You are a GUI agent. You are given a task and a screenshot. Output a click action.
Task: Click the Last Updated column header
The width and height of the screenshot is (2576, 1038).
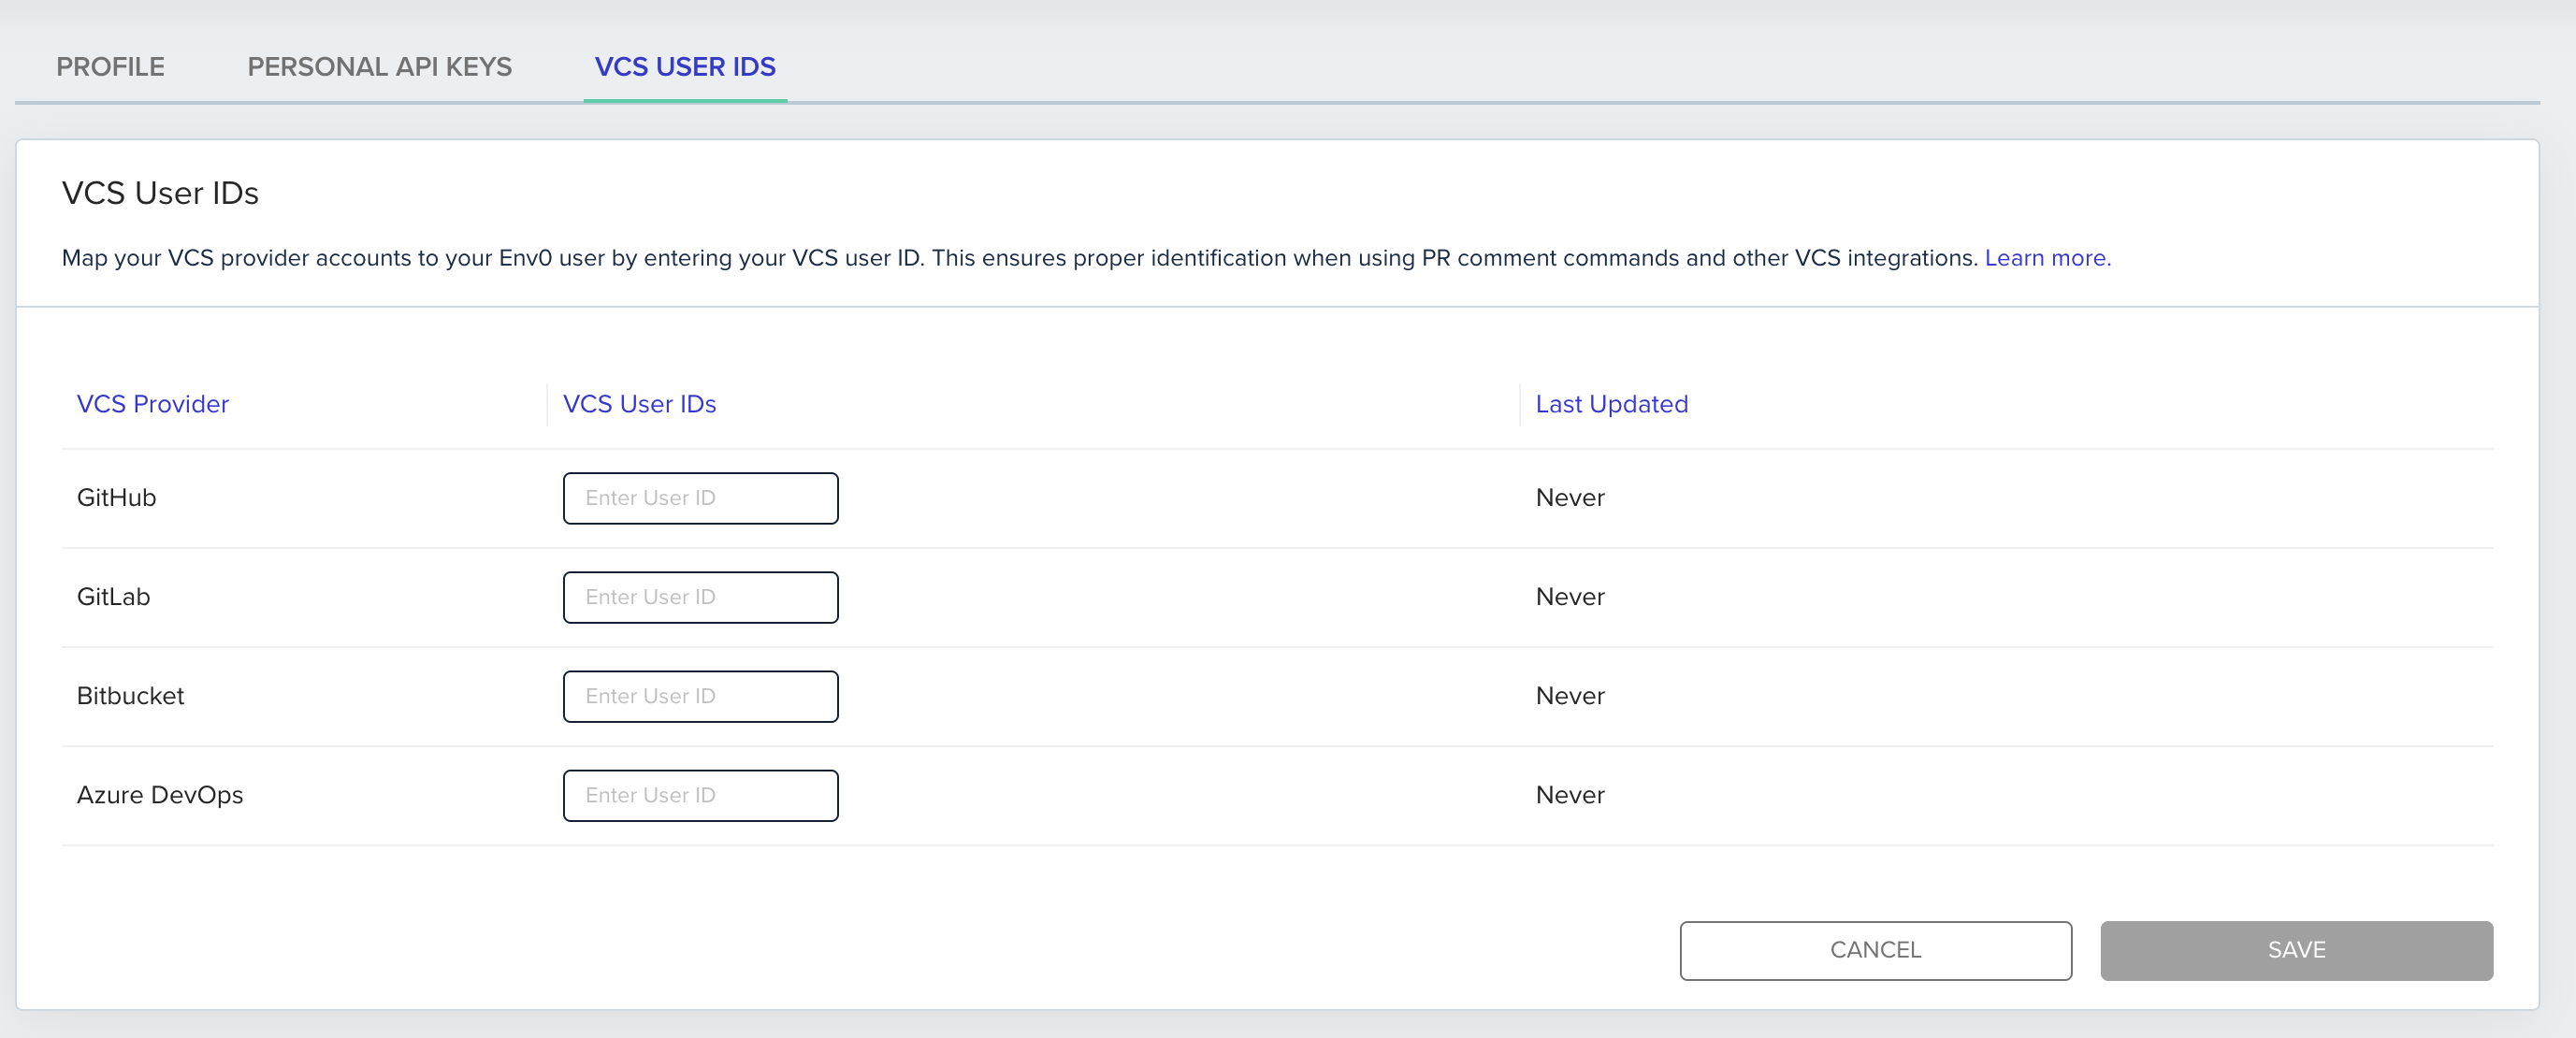(x=1611, y=404)
